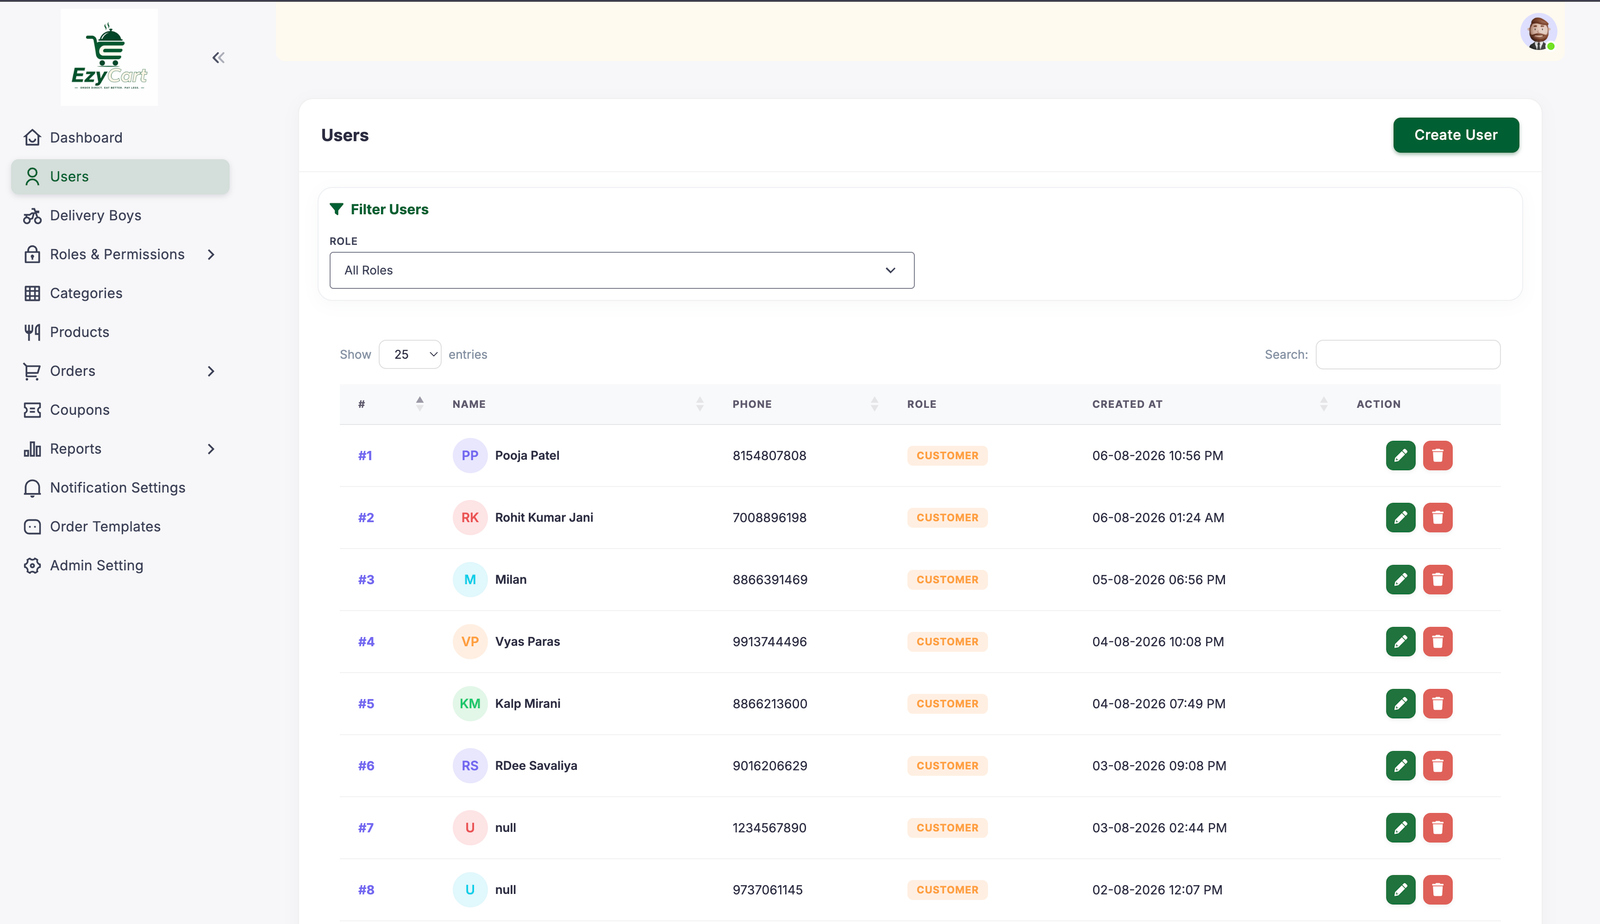Open Order Templates page

coord(120,527)
